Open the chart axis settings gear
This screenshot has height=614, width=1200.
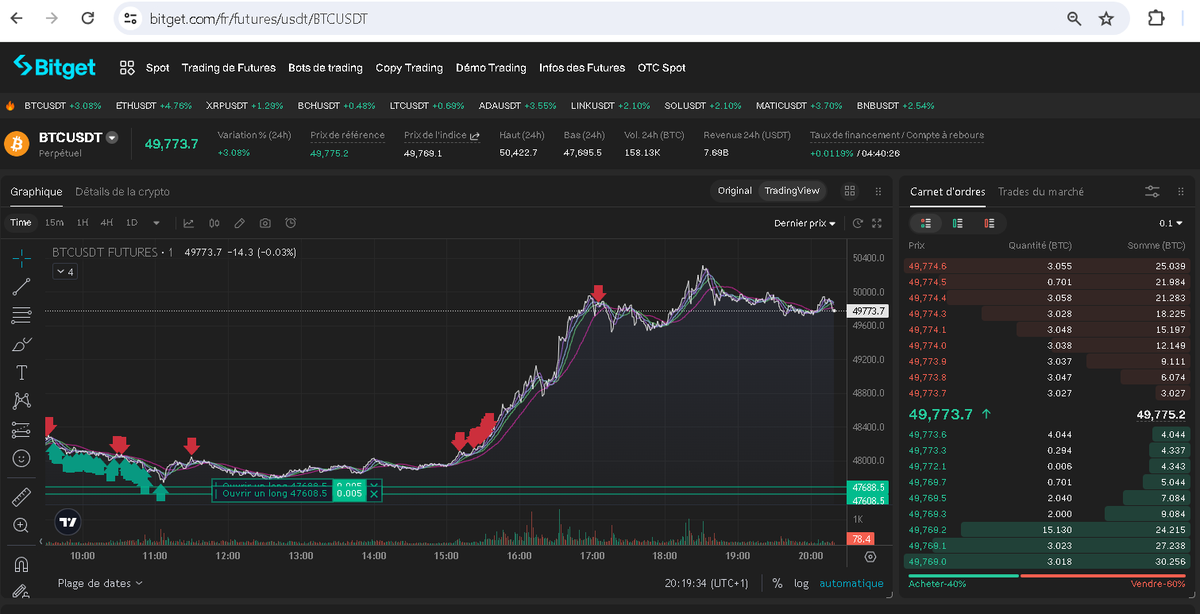(x=870, y=557)
